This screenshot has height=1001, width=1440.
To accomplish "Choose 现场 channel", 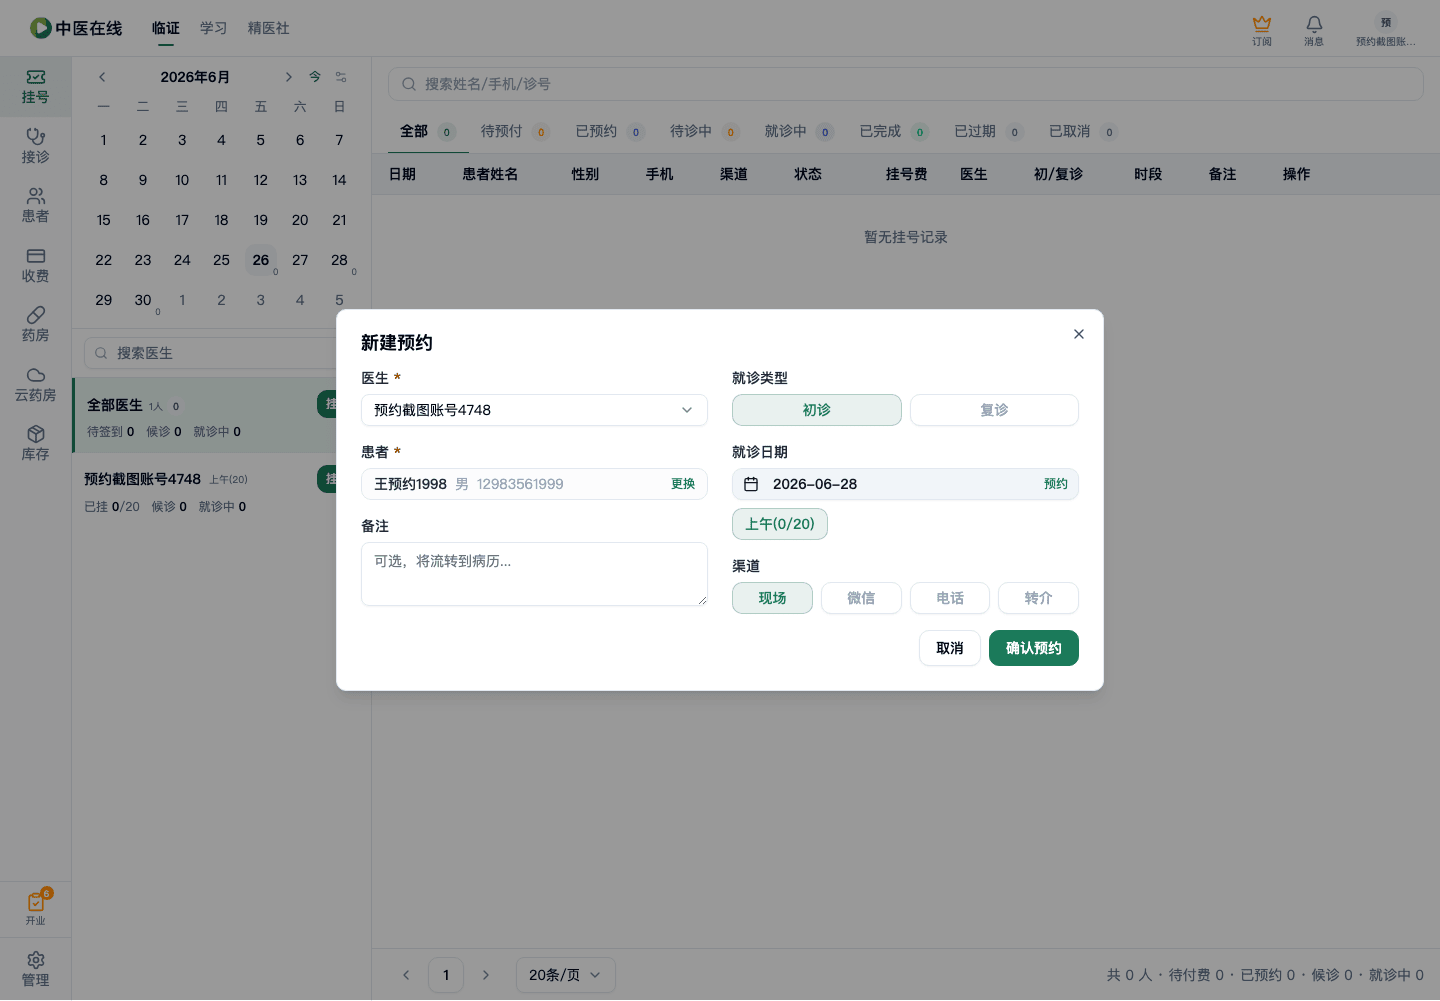I will tap(772, 598).
